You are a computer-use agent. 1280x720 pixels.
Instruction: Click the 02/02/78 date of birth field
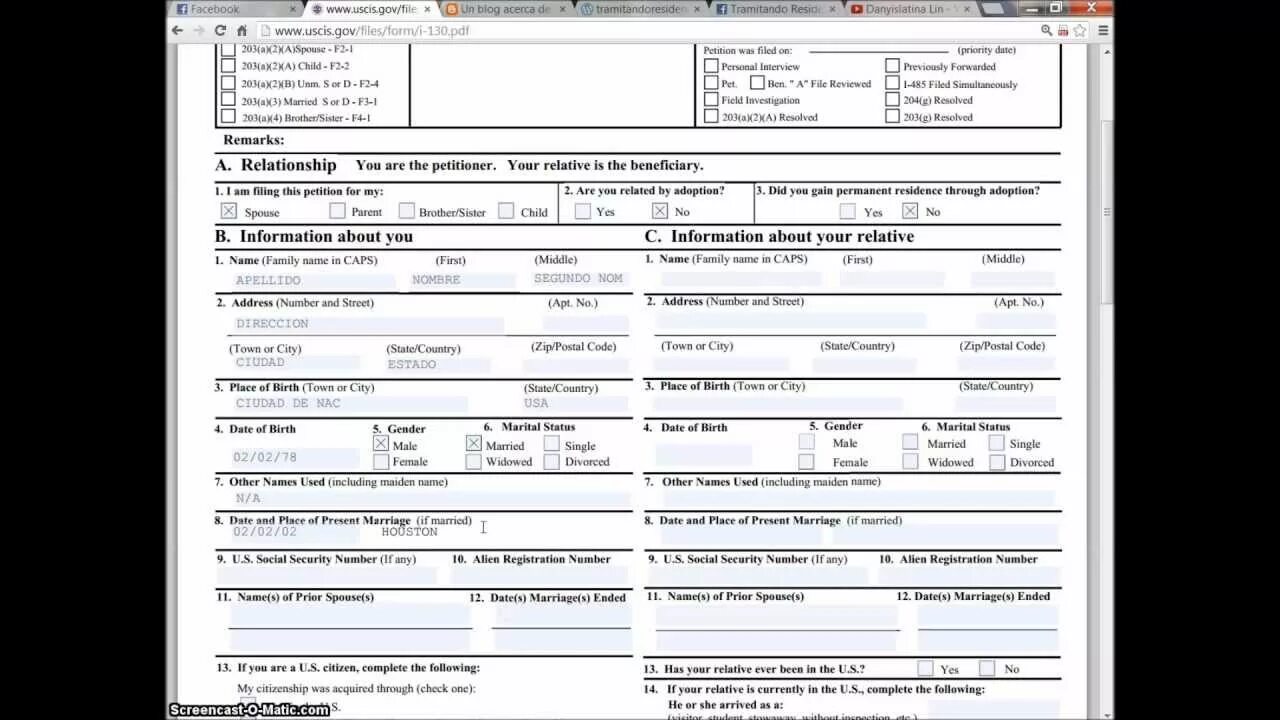(294, 458)
